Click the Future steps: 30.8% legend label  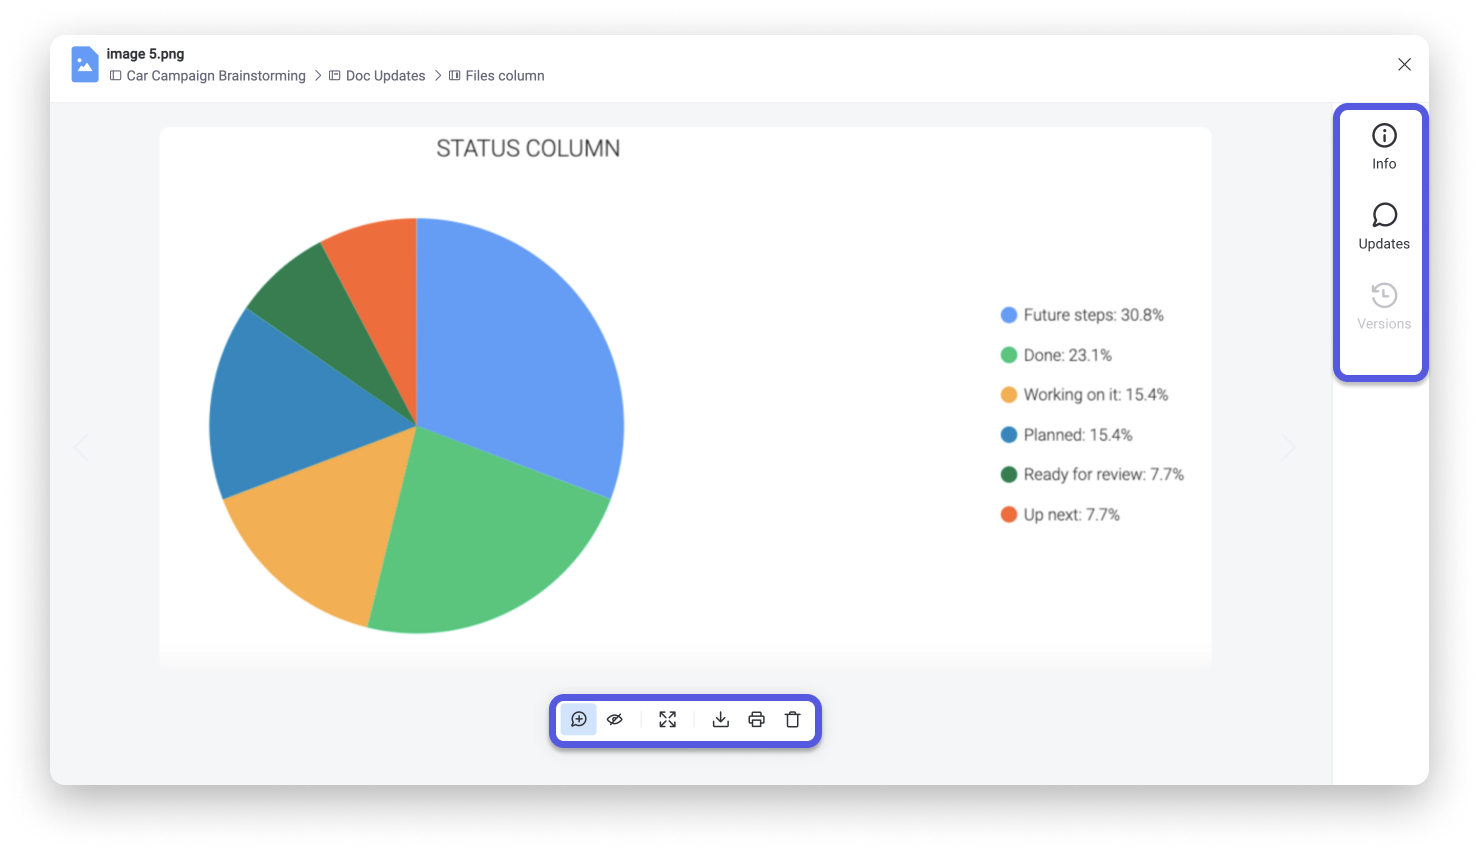[1094, 315]
